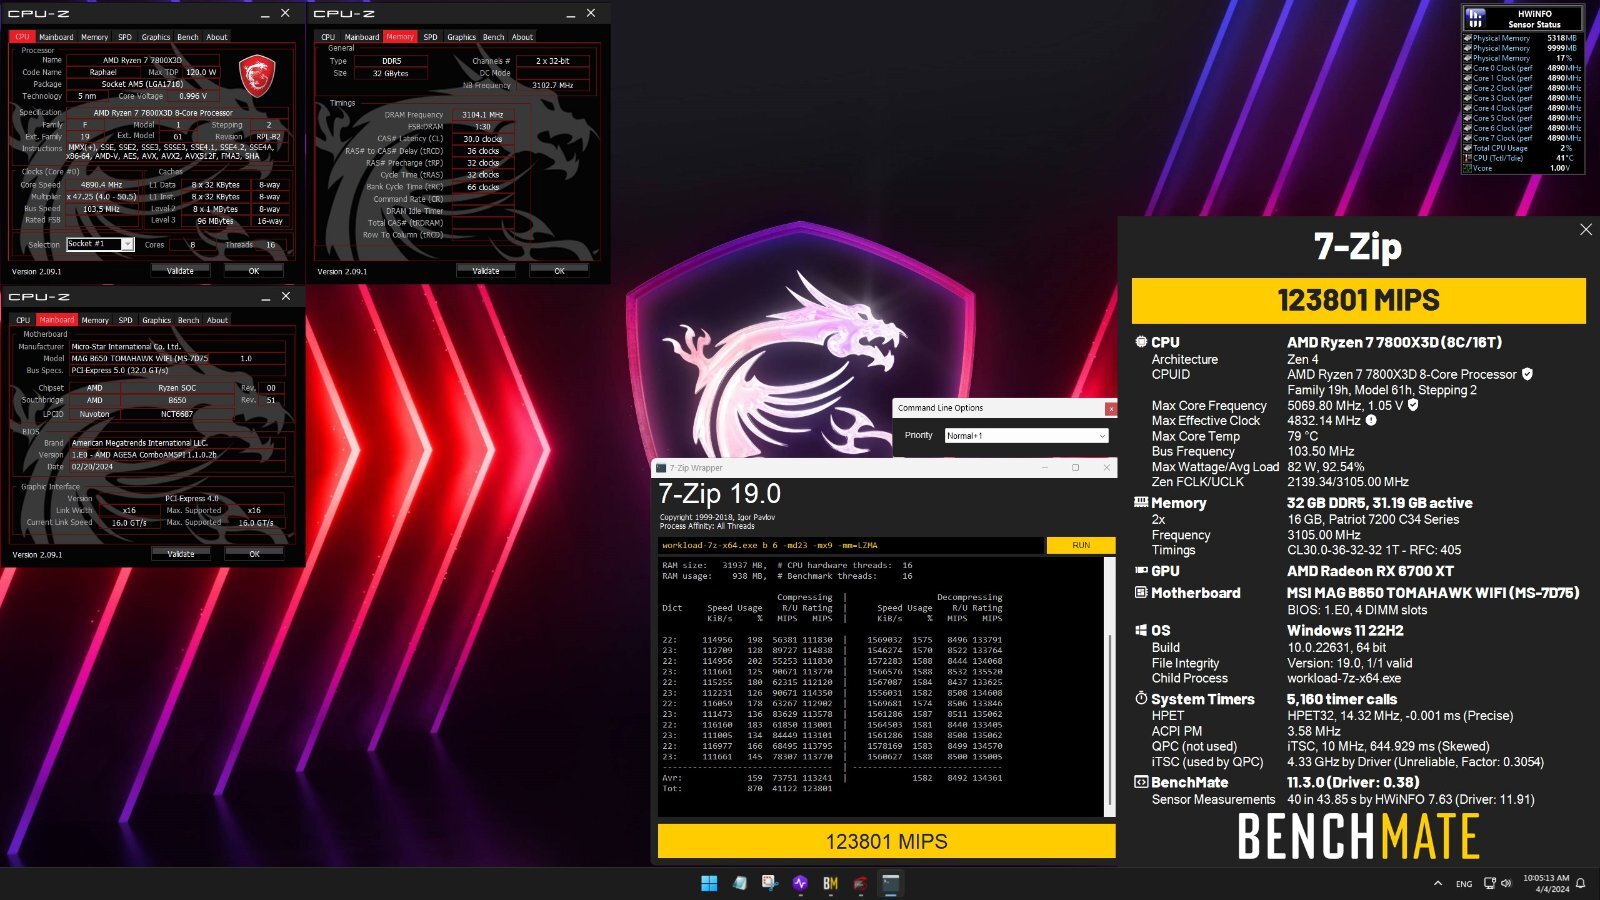Click the CAS# Latency 30.0 clocks value
The image size is (1600, 900).
(483, 139)
